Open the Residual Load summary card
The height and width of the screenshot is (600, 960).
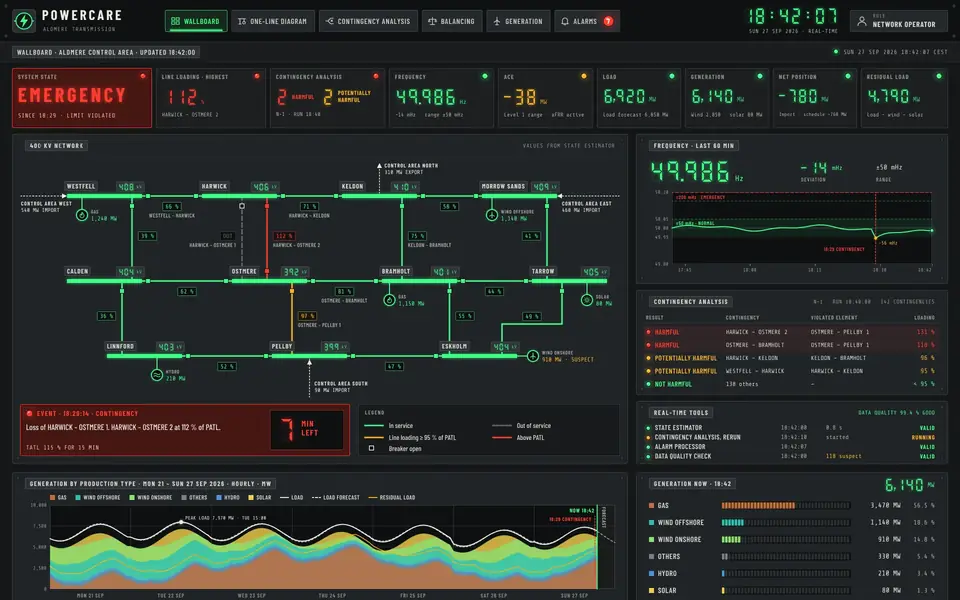point(903,98)
